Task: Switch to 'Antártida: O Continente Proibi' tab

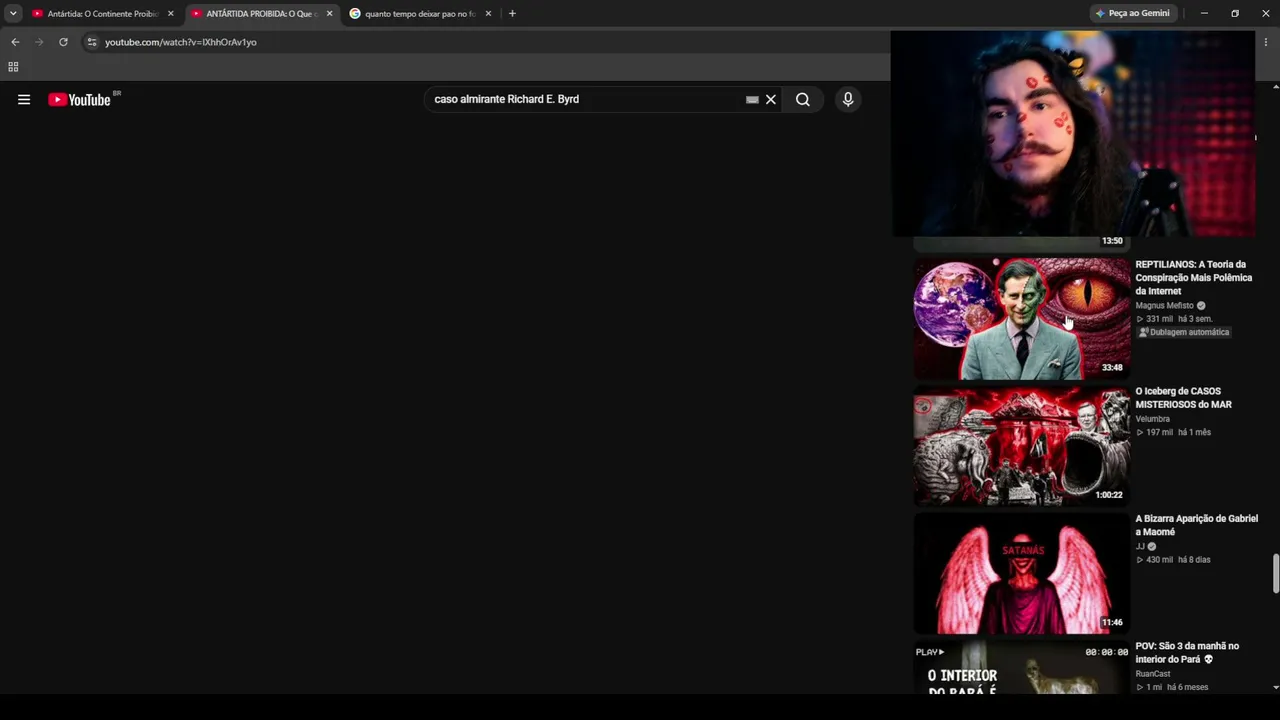Action: click(x=103, y=14)
